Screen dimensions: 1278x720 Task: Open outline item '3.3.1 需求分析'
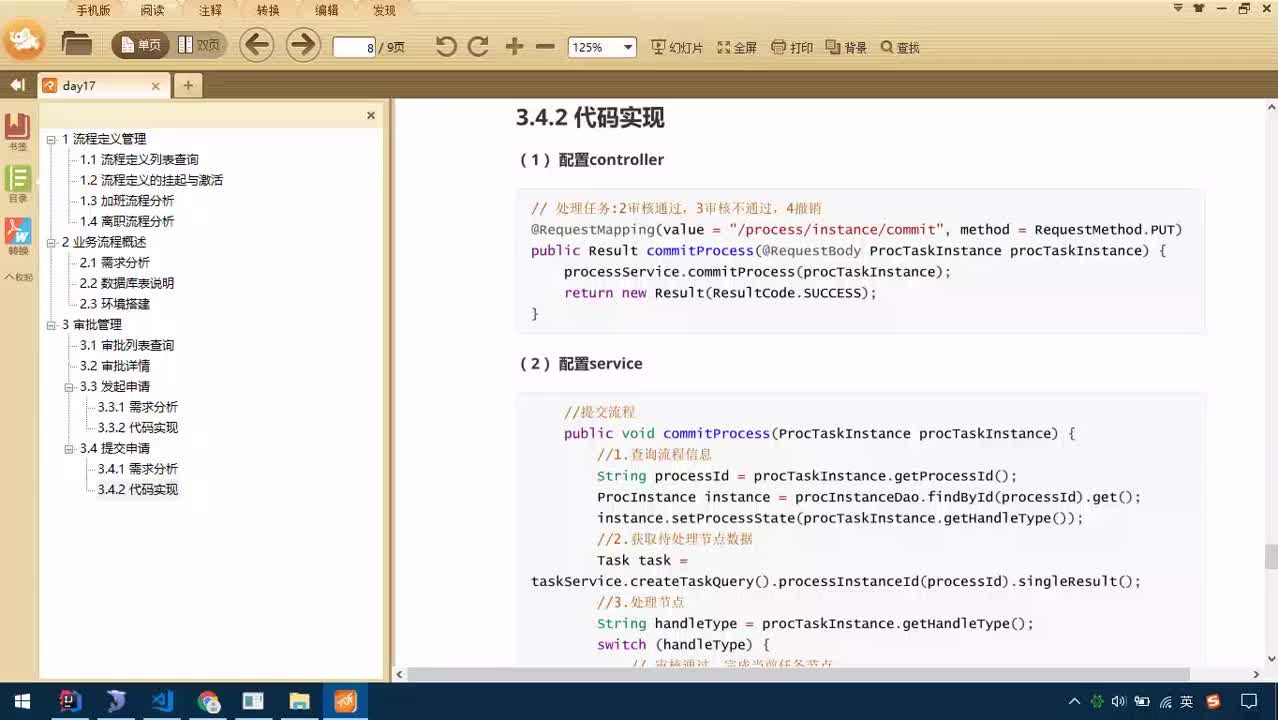[138, 407]
